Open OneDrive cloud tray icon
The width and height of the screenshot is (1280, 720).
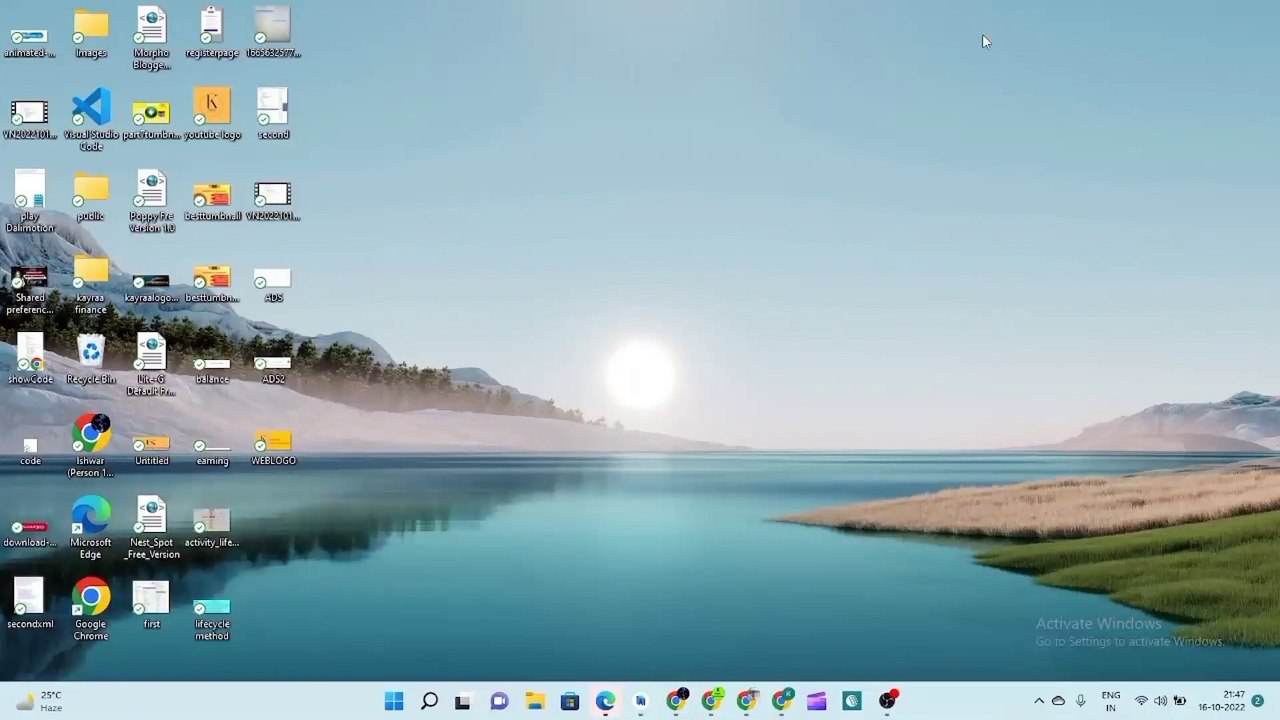pos(1058,701)
